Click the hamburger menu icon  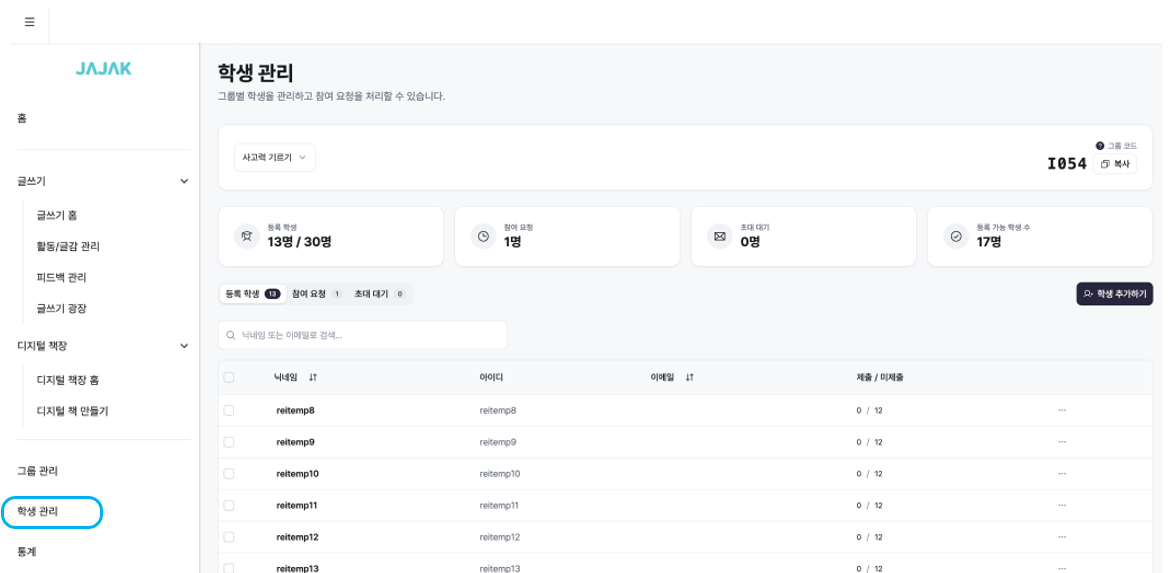coord(29,22)
